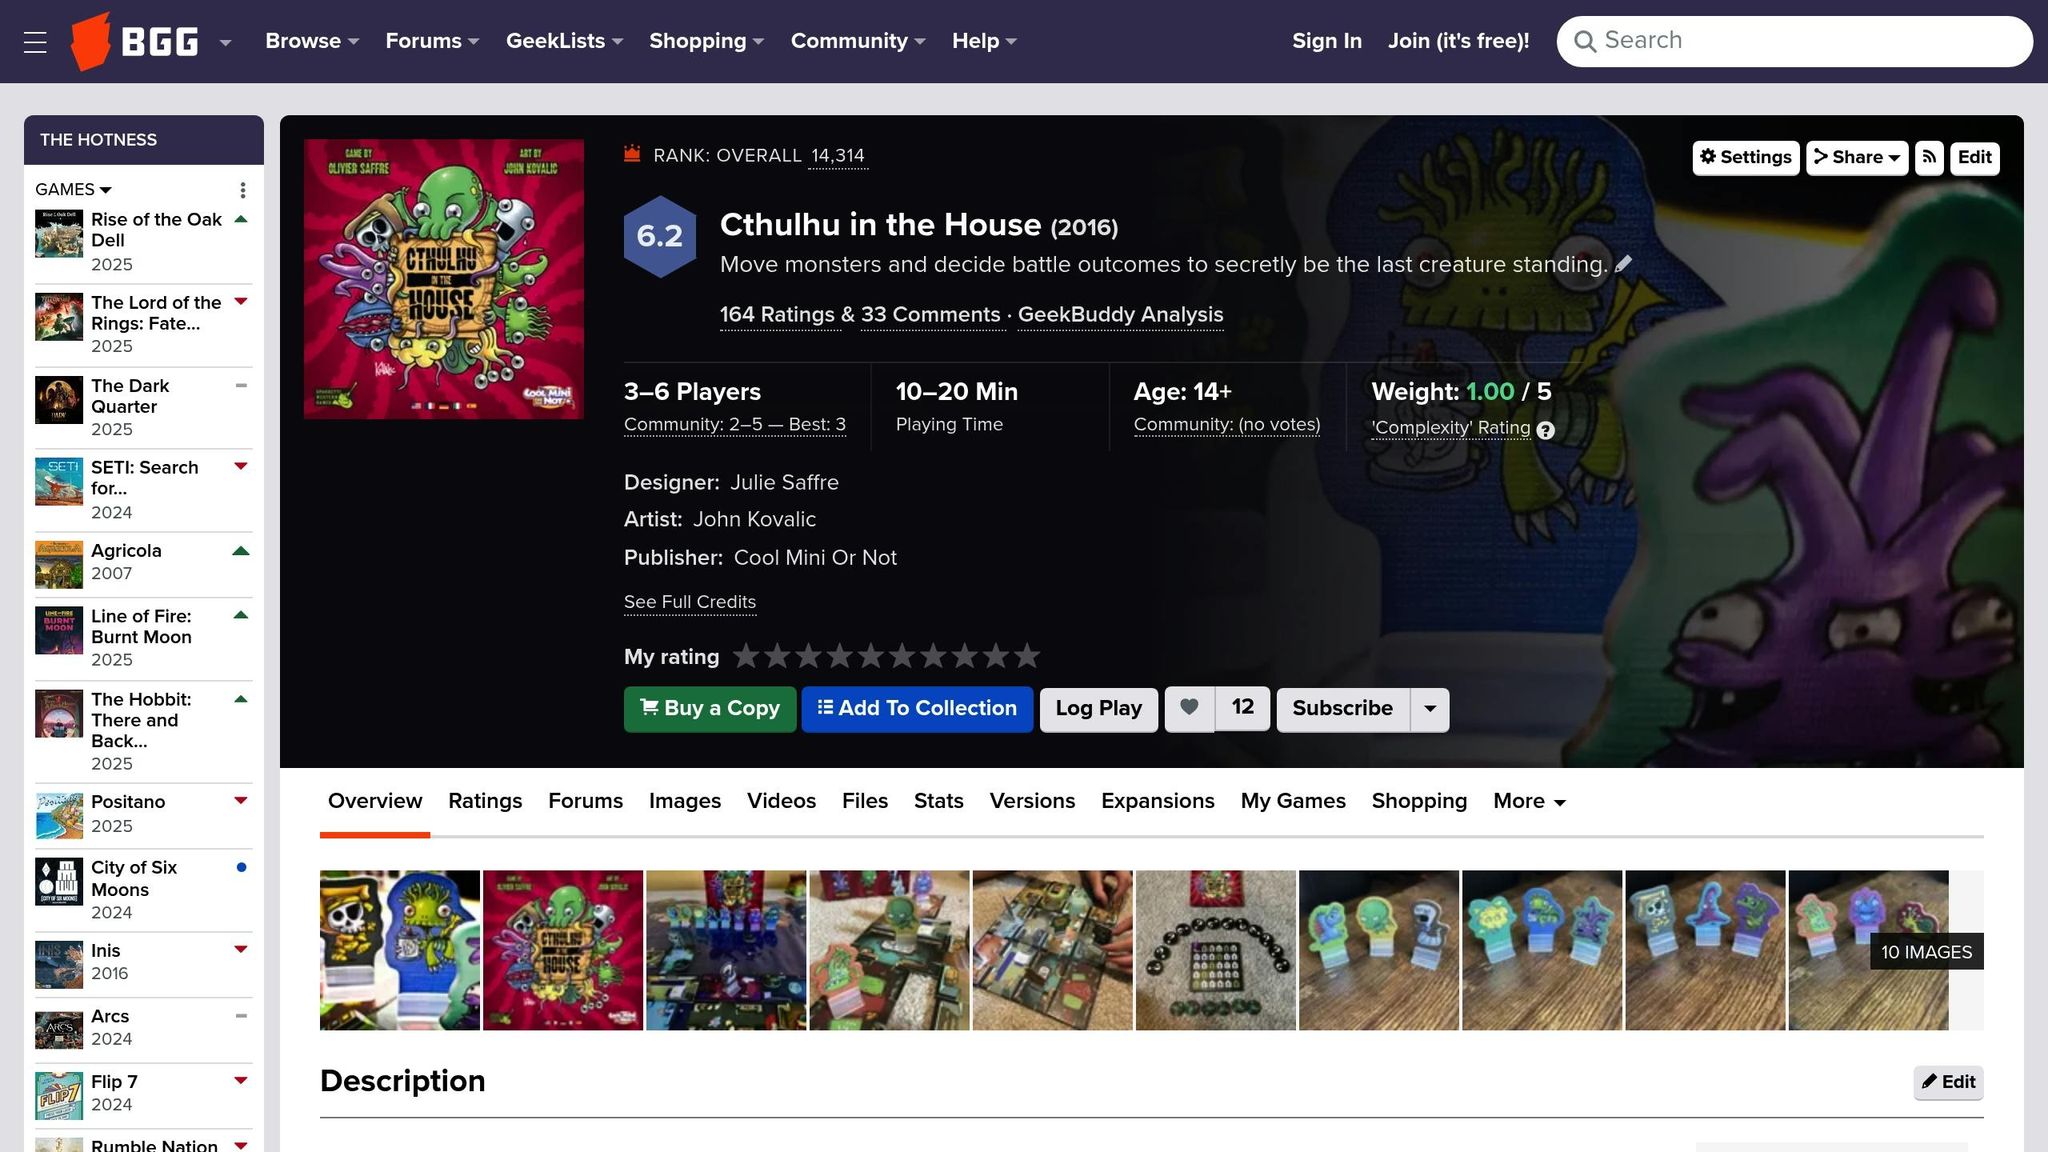
Task: Focus the Search input field
Action: 1794,41
